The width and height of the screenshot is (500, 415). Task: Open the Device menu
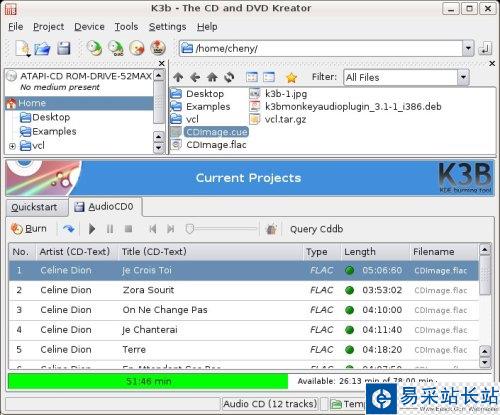(x=89, y=27)
